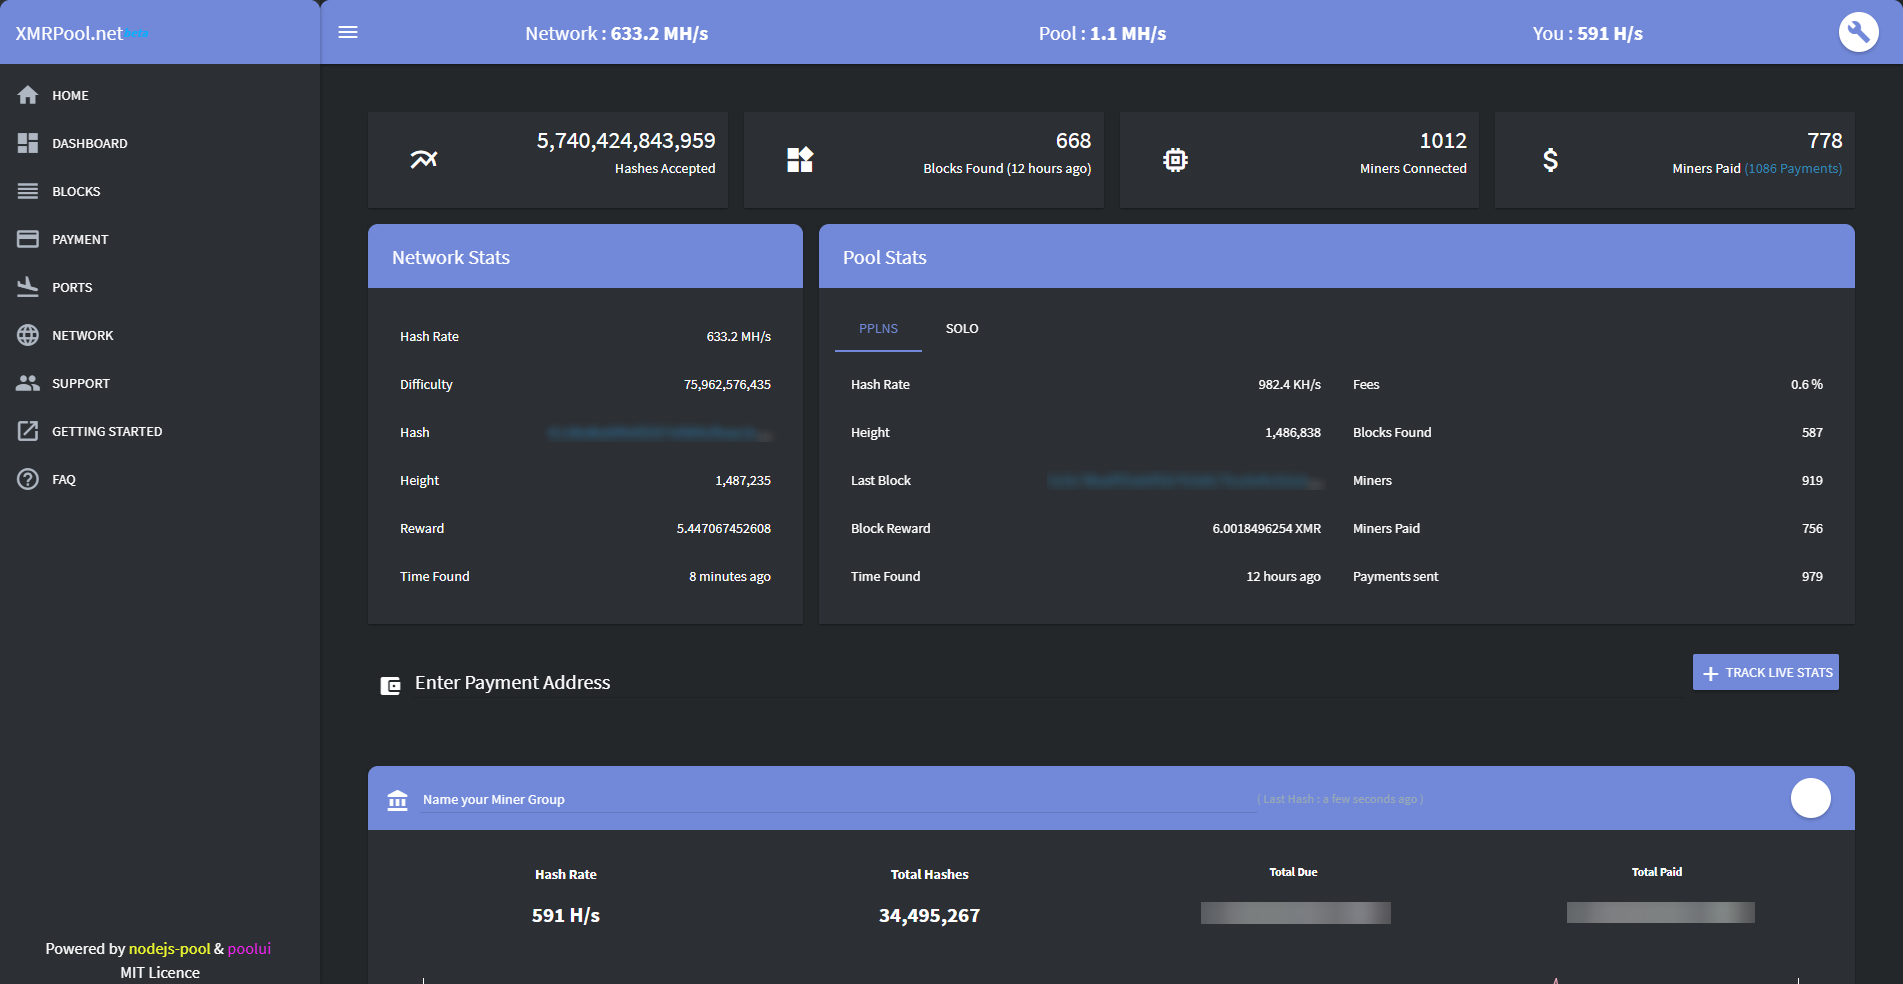Viewport: 1903px width, 984px height.
Task: Click the 8 minutes ago value
Action: click(x=730, y=577)
